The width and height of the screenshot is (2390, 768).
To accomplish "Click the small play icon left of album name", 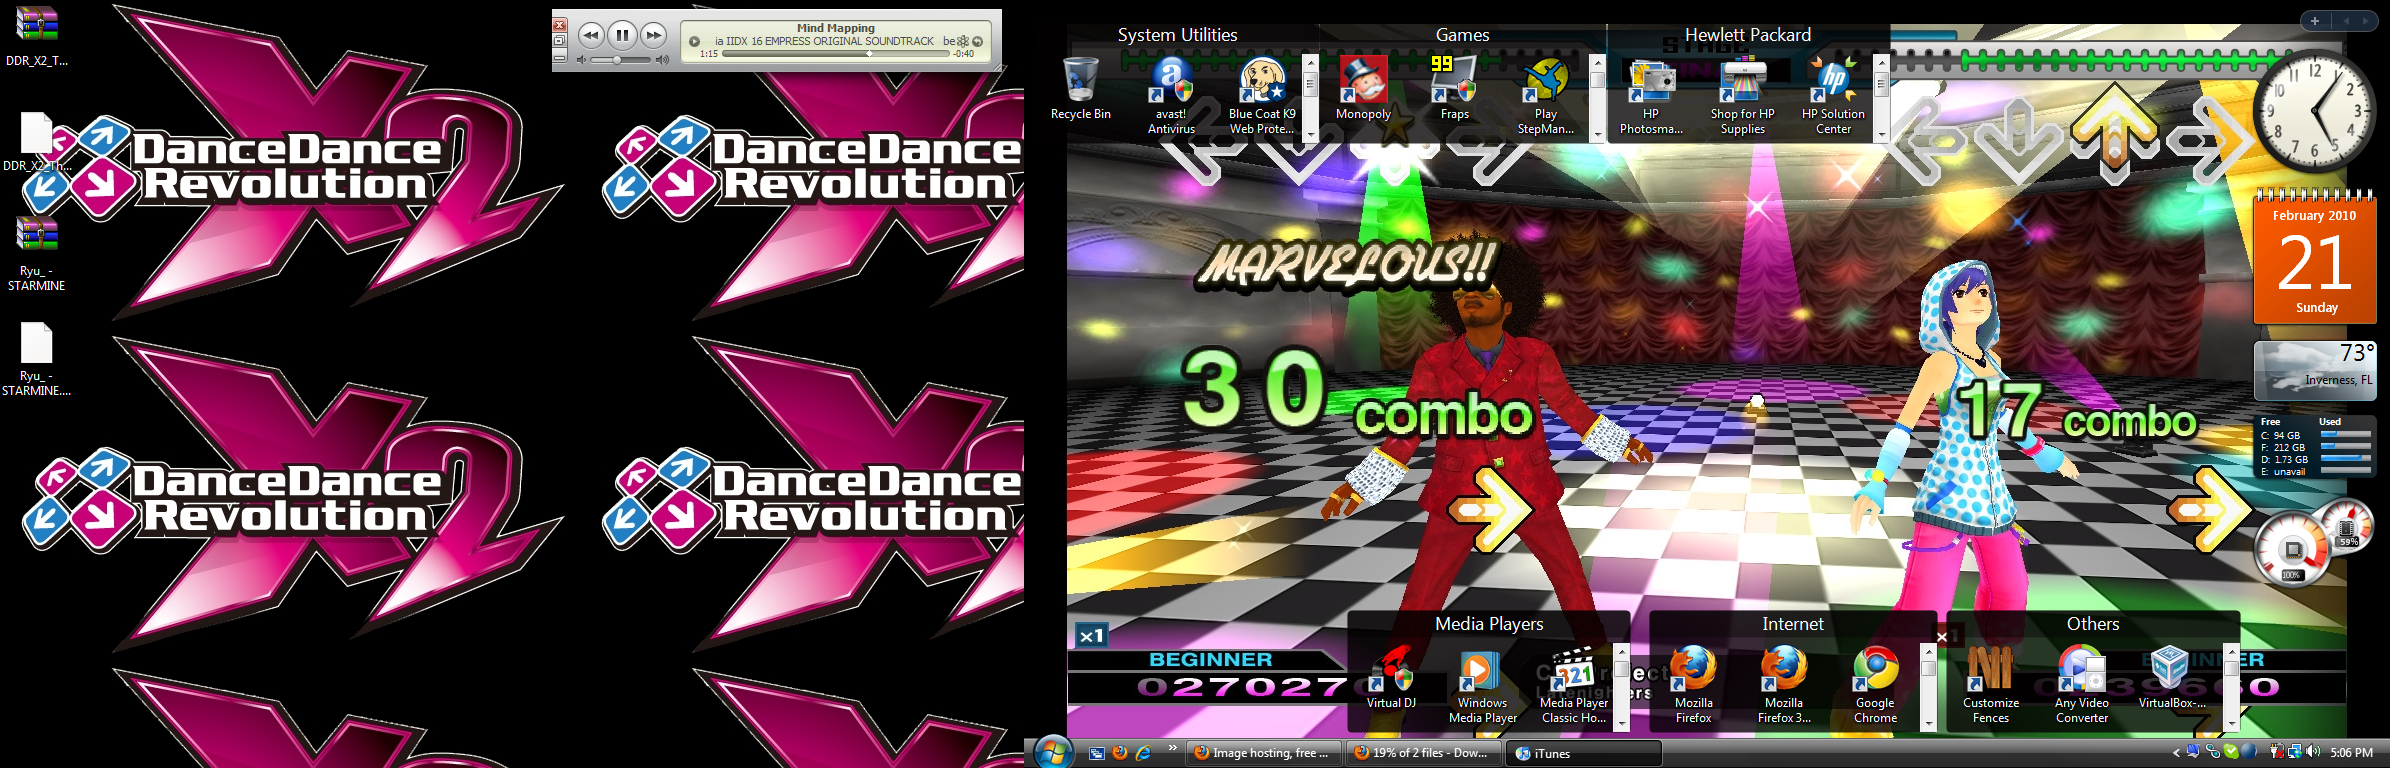I will pyautogui.click(x=694, y=41).
